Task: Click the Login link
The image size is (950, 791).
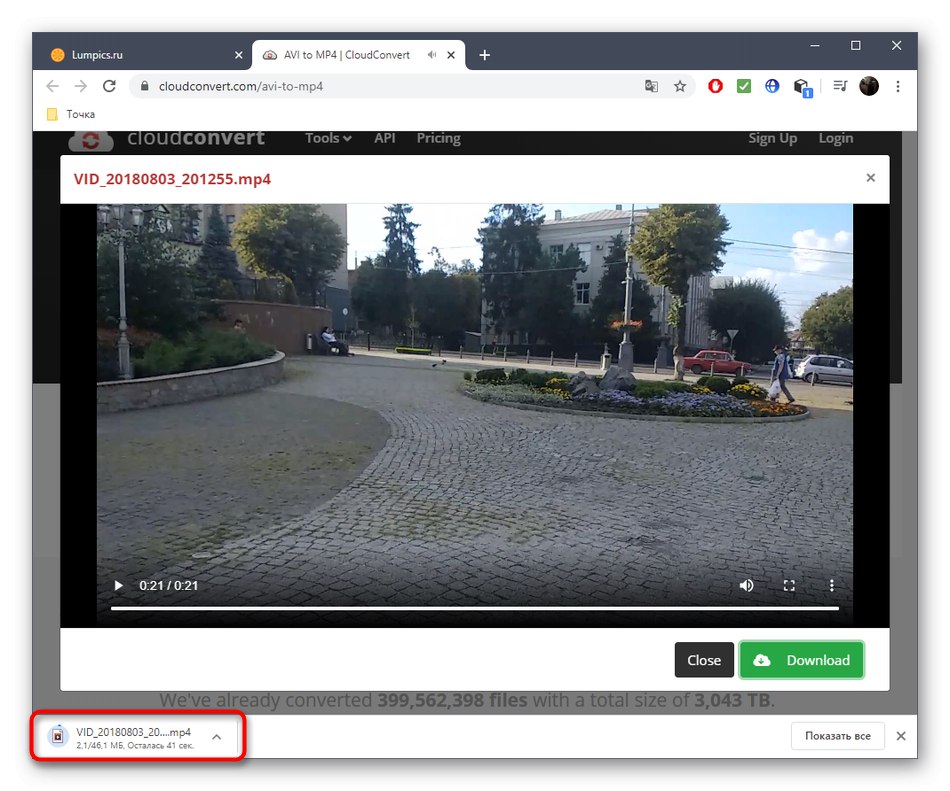Action: tap(835, 138)
